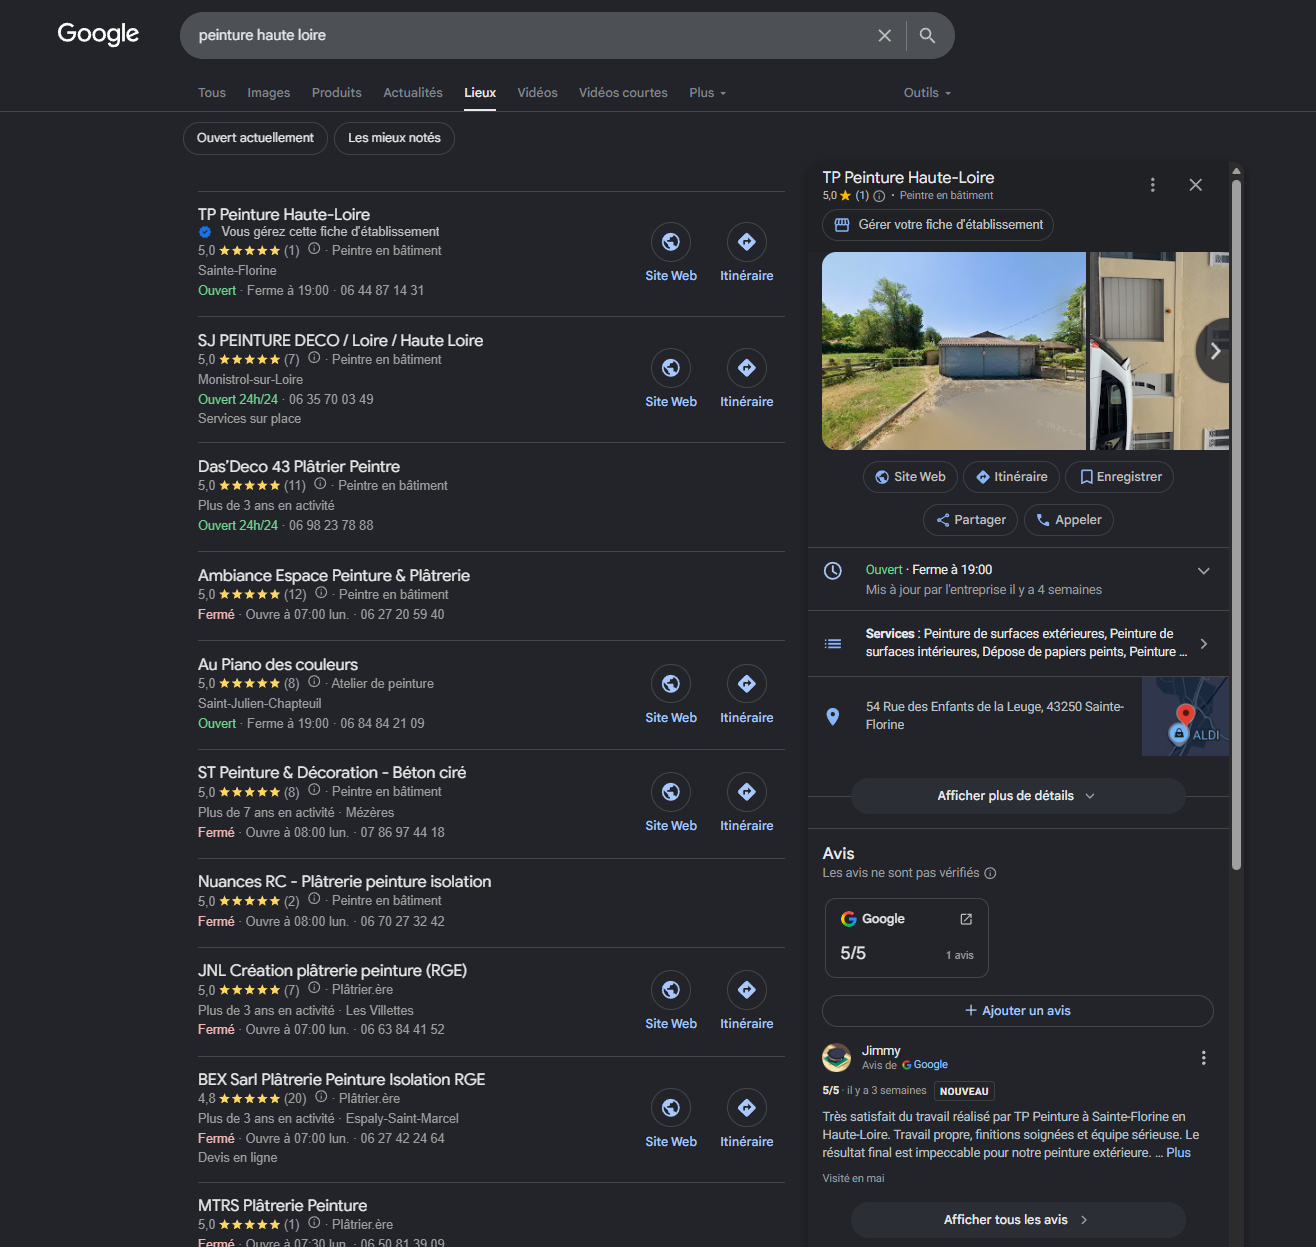
Task: Get Itinéraire for ST Peinture & Décoration
Action: click(747, 804)
